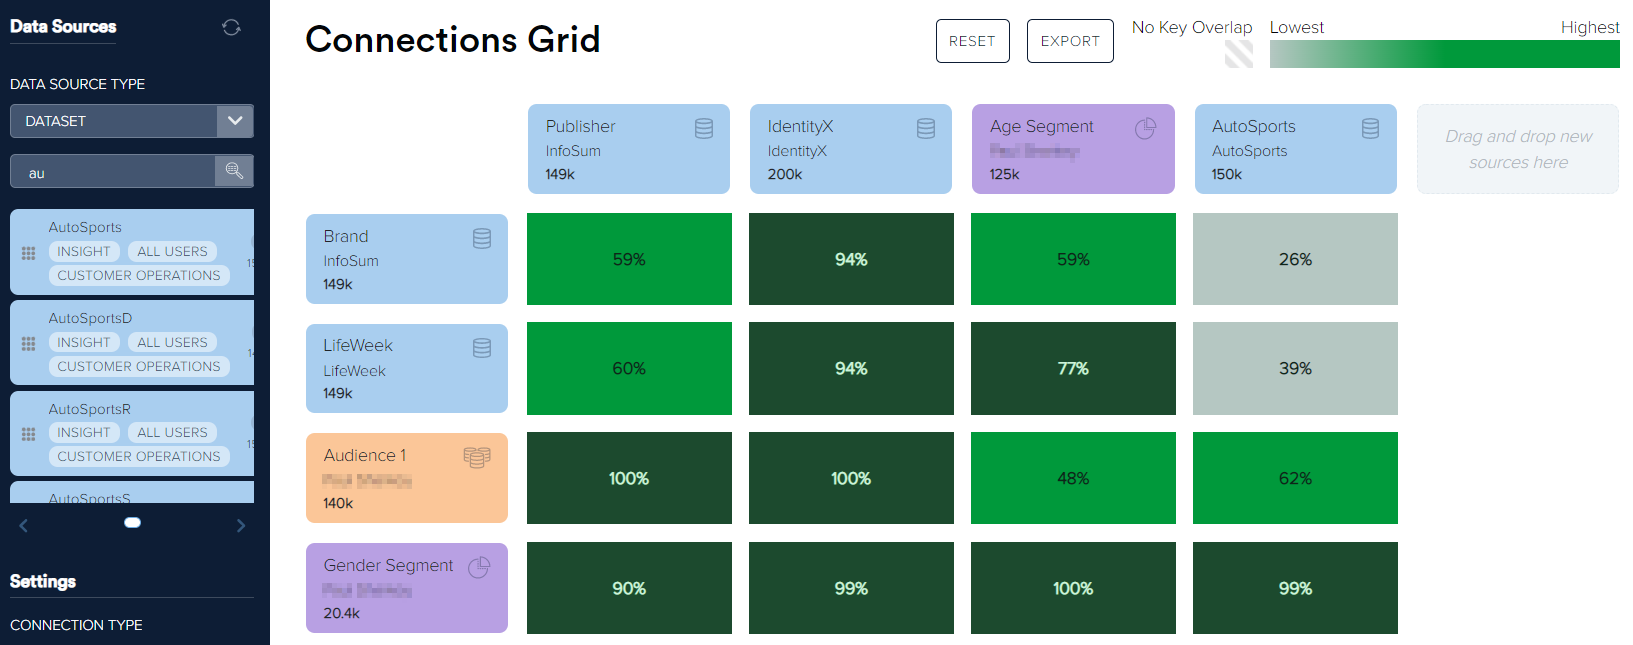Go to previous page of data sources

click(x=24, y=525)
